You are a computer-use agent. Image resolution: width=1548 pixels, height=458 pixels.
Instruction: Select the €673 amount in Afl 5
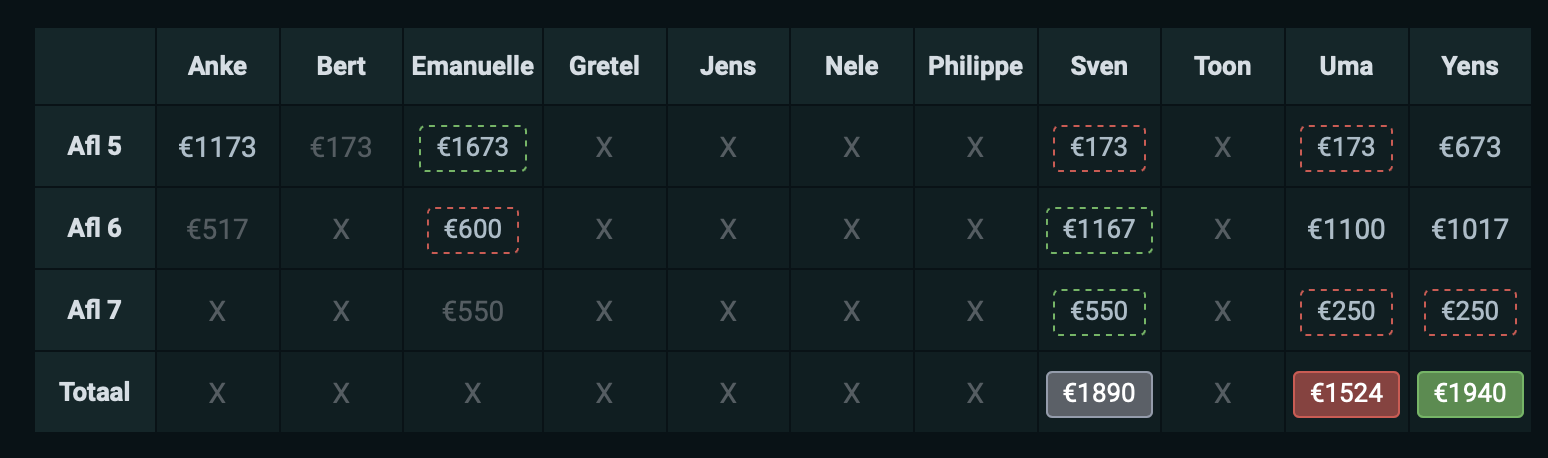[1470, 148]
